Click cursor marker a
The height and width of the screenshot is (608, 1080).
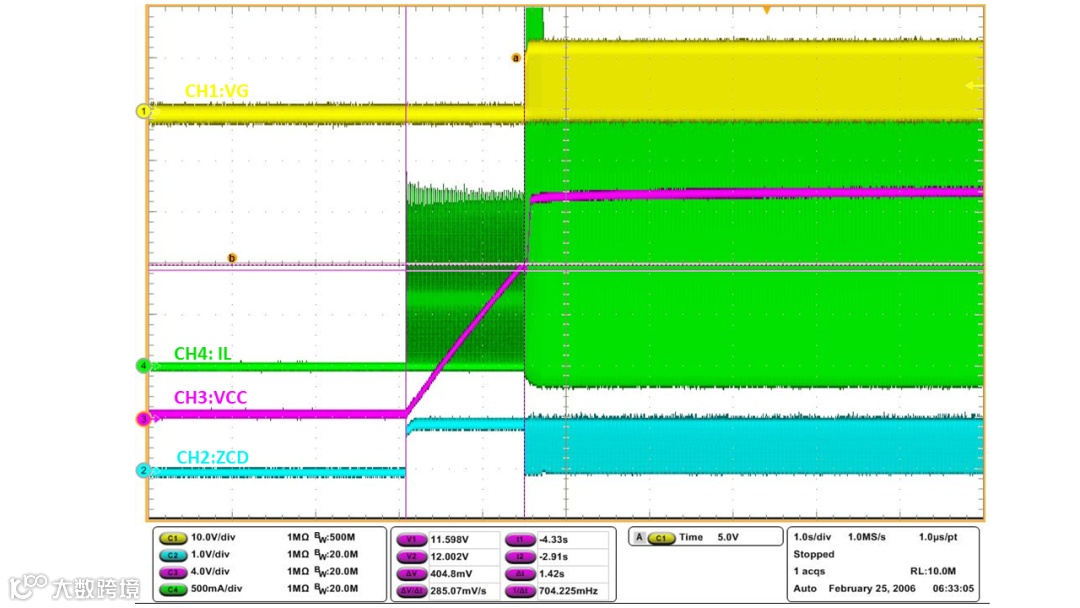click(x=515, y=58)
